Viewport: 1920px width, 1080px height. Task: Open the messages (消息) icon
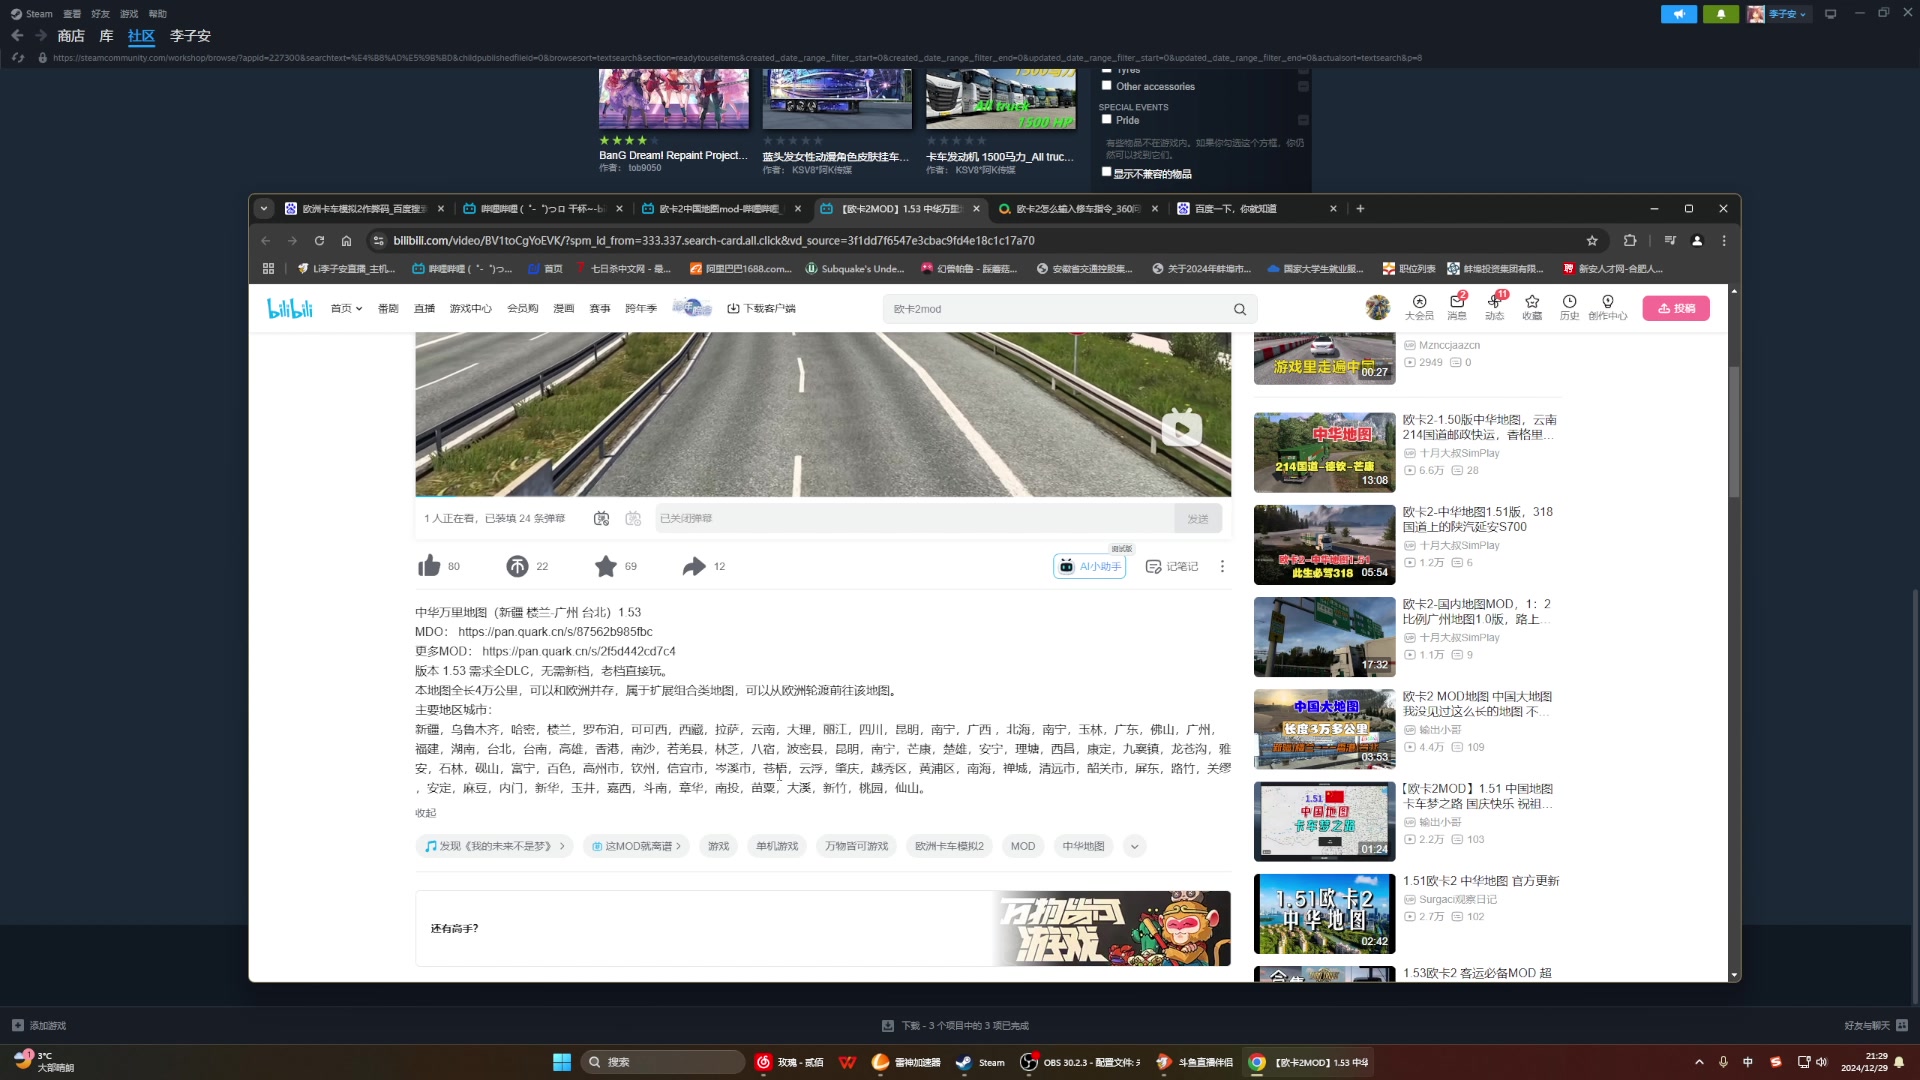coord(1457,307)
